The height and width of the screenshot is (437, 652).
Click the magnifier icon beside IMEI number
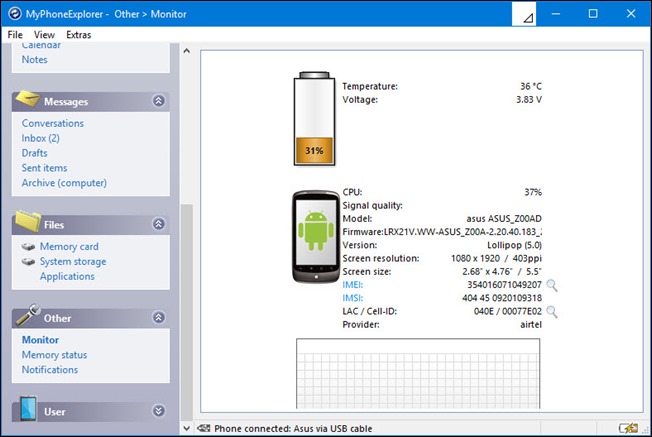552,285
